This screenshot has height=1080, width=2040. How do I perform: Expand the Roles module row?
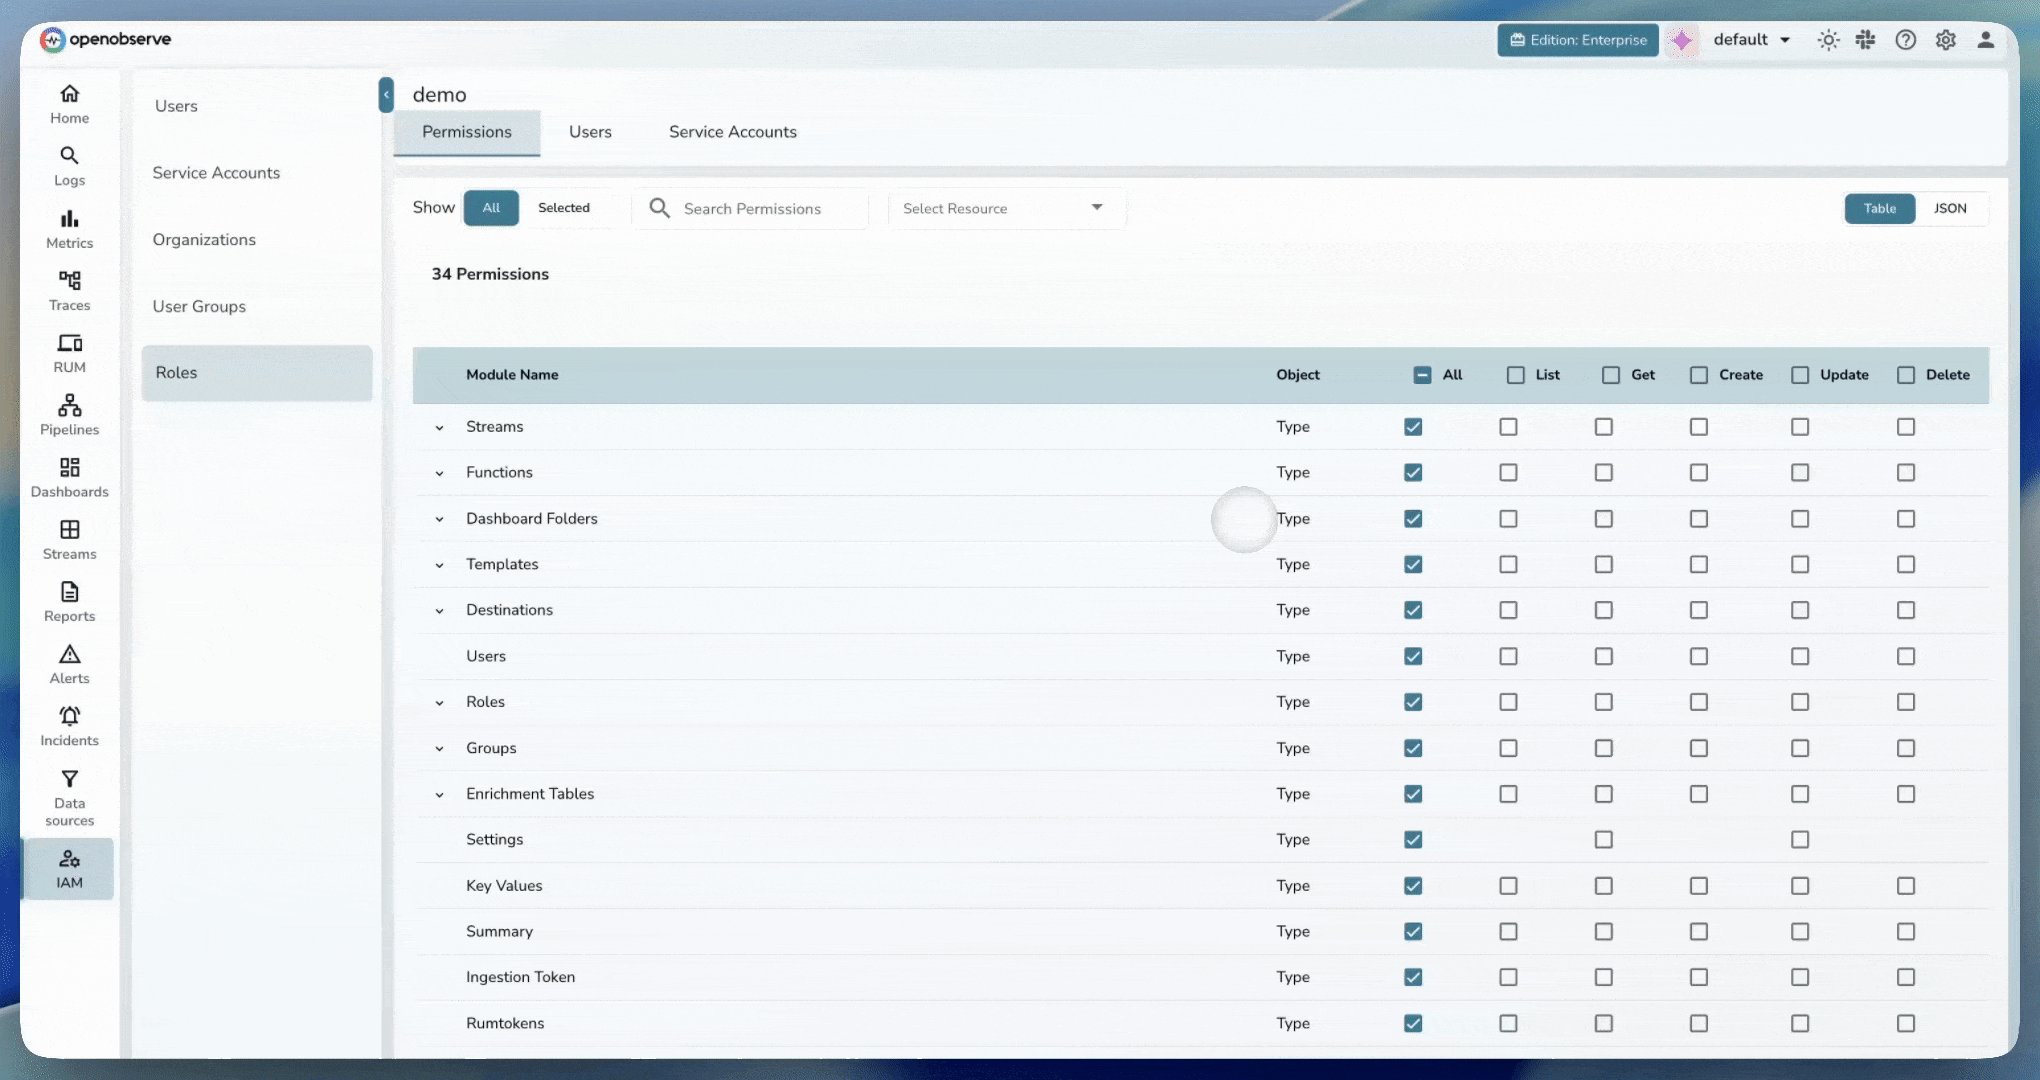pos(439,703)
